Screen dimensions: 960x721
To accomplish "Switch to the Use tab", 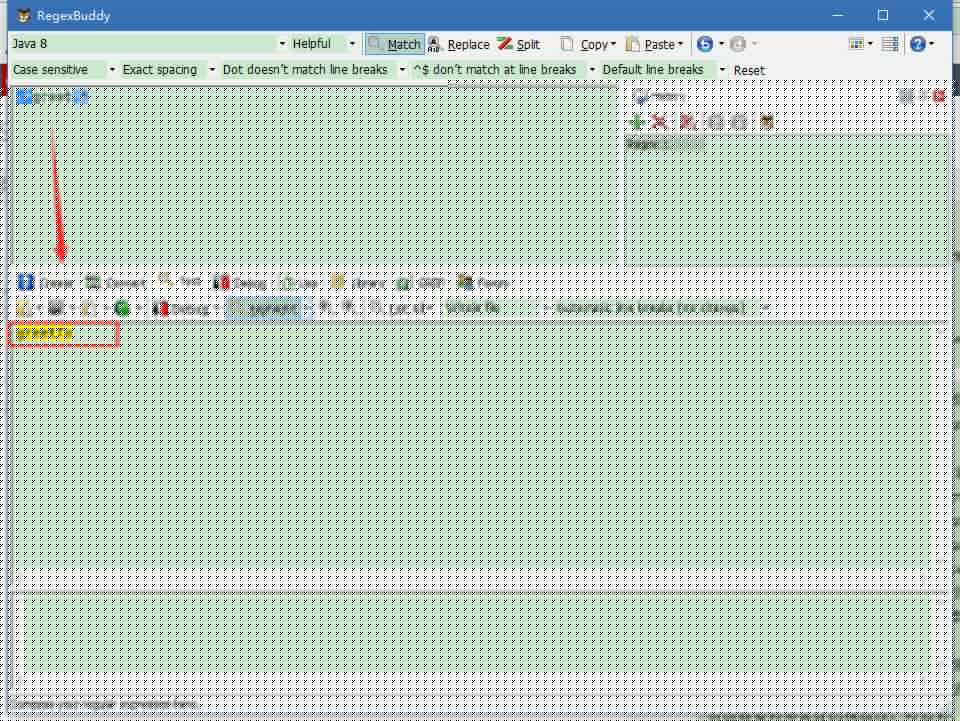I will click(299, 283).
